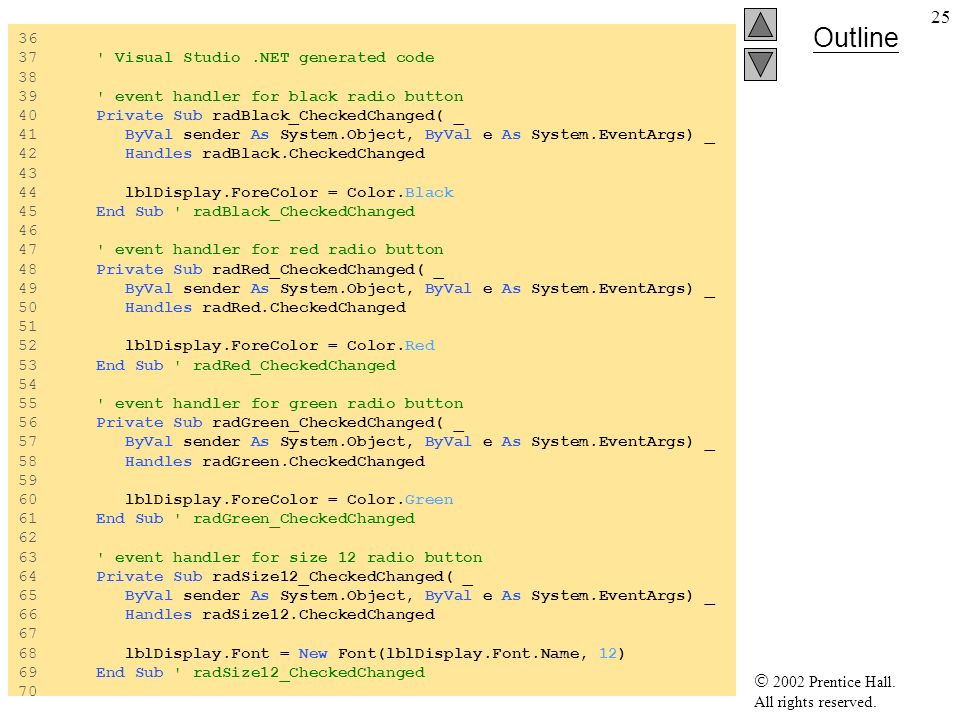
Task: Click line number 52
Action: click(x=28, y=346)
